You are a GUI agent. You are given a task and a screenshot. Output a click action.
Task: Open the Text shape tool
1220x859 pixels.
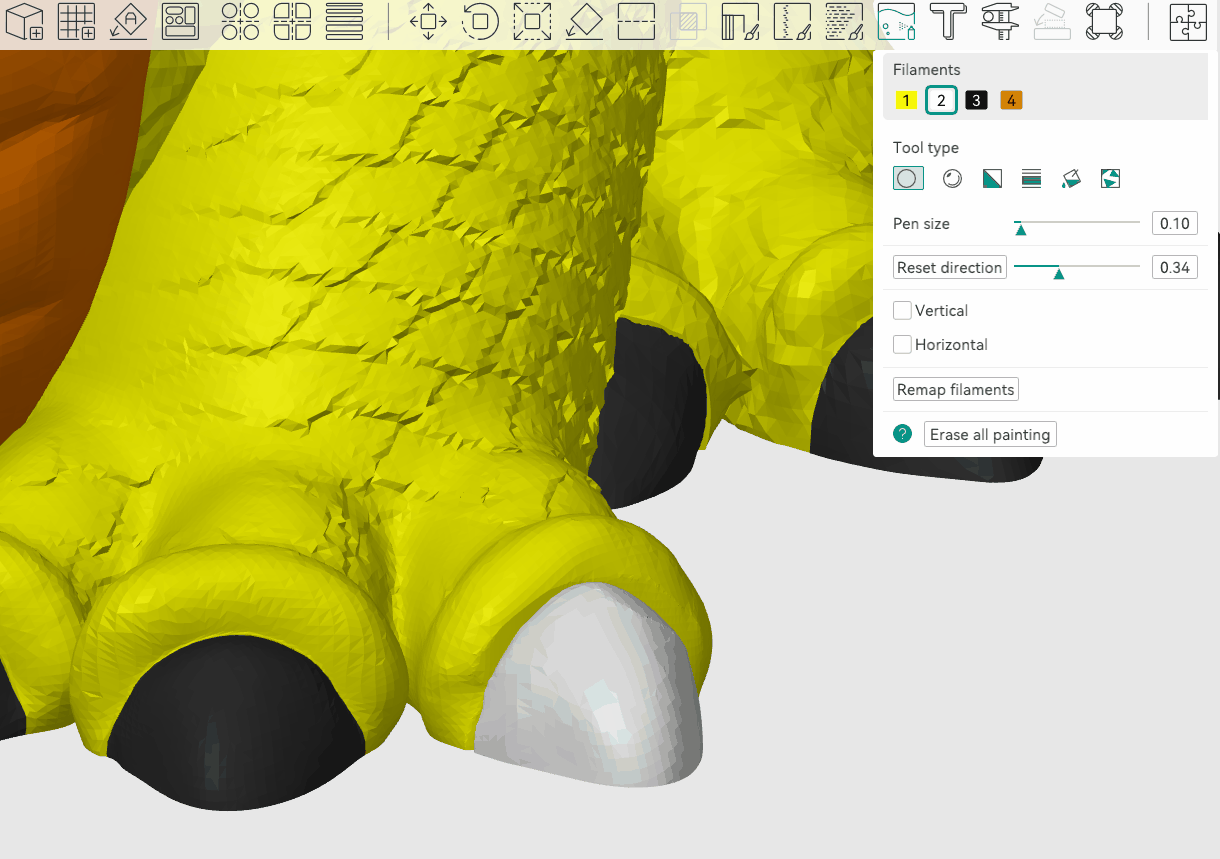(947, 21)
